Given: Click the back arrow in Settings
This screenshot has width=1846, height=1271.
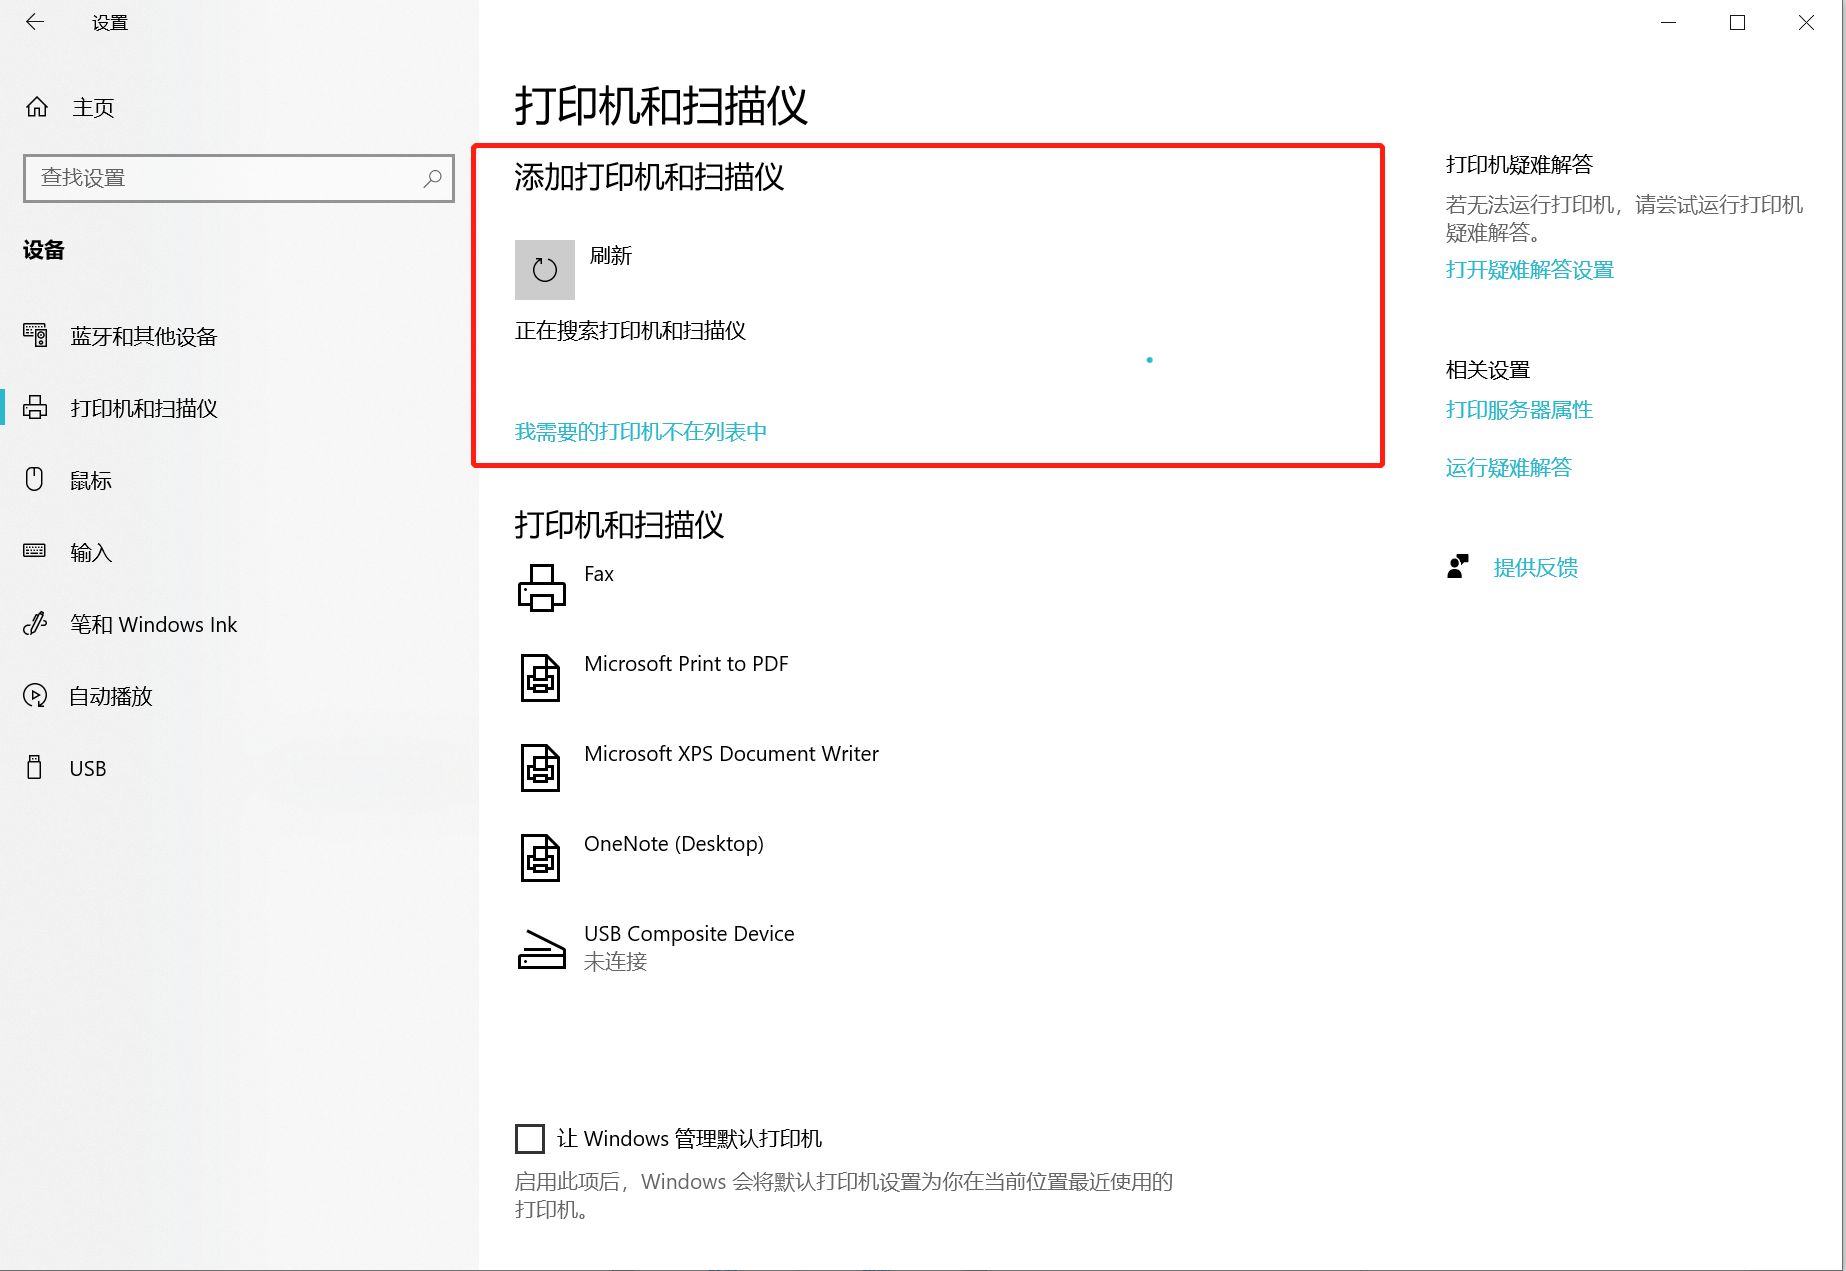Looking at the screenshot, I should tap(35, 22).
